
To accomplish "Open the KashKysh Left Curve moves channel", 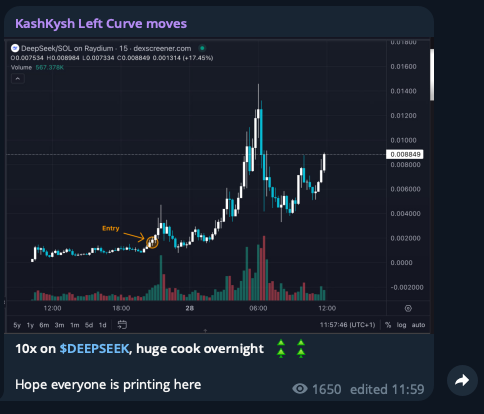I will [x=101, y=24].
